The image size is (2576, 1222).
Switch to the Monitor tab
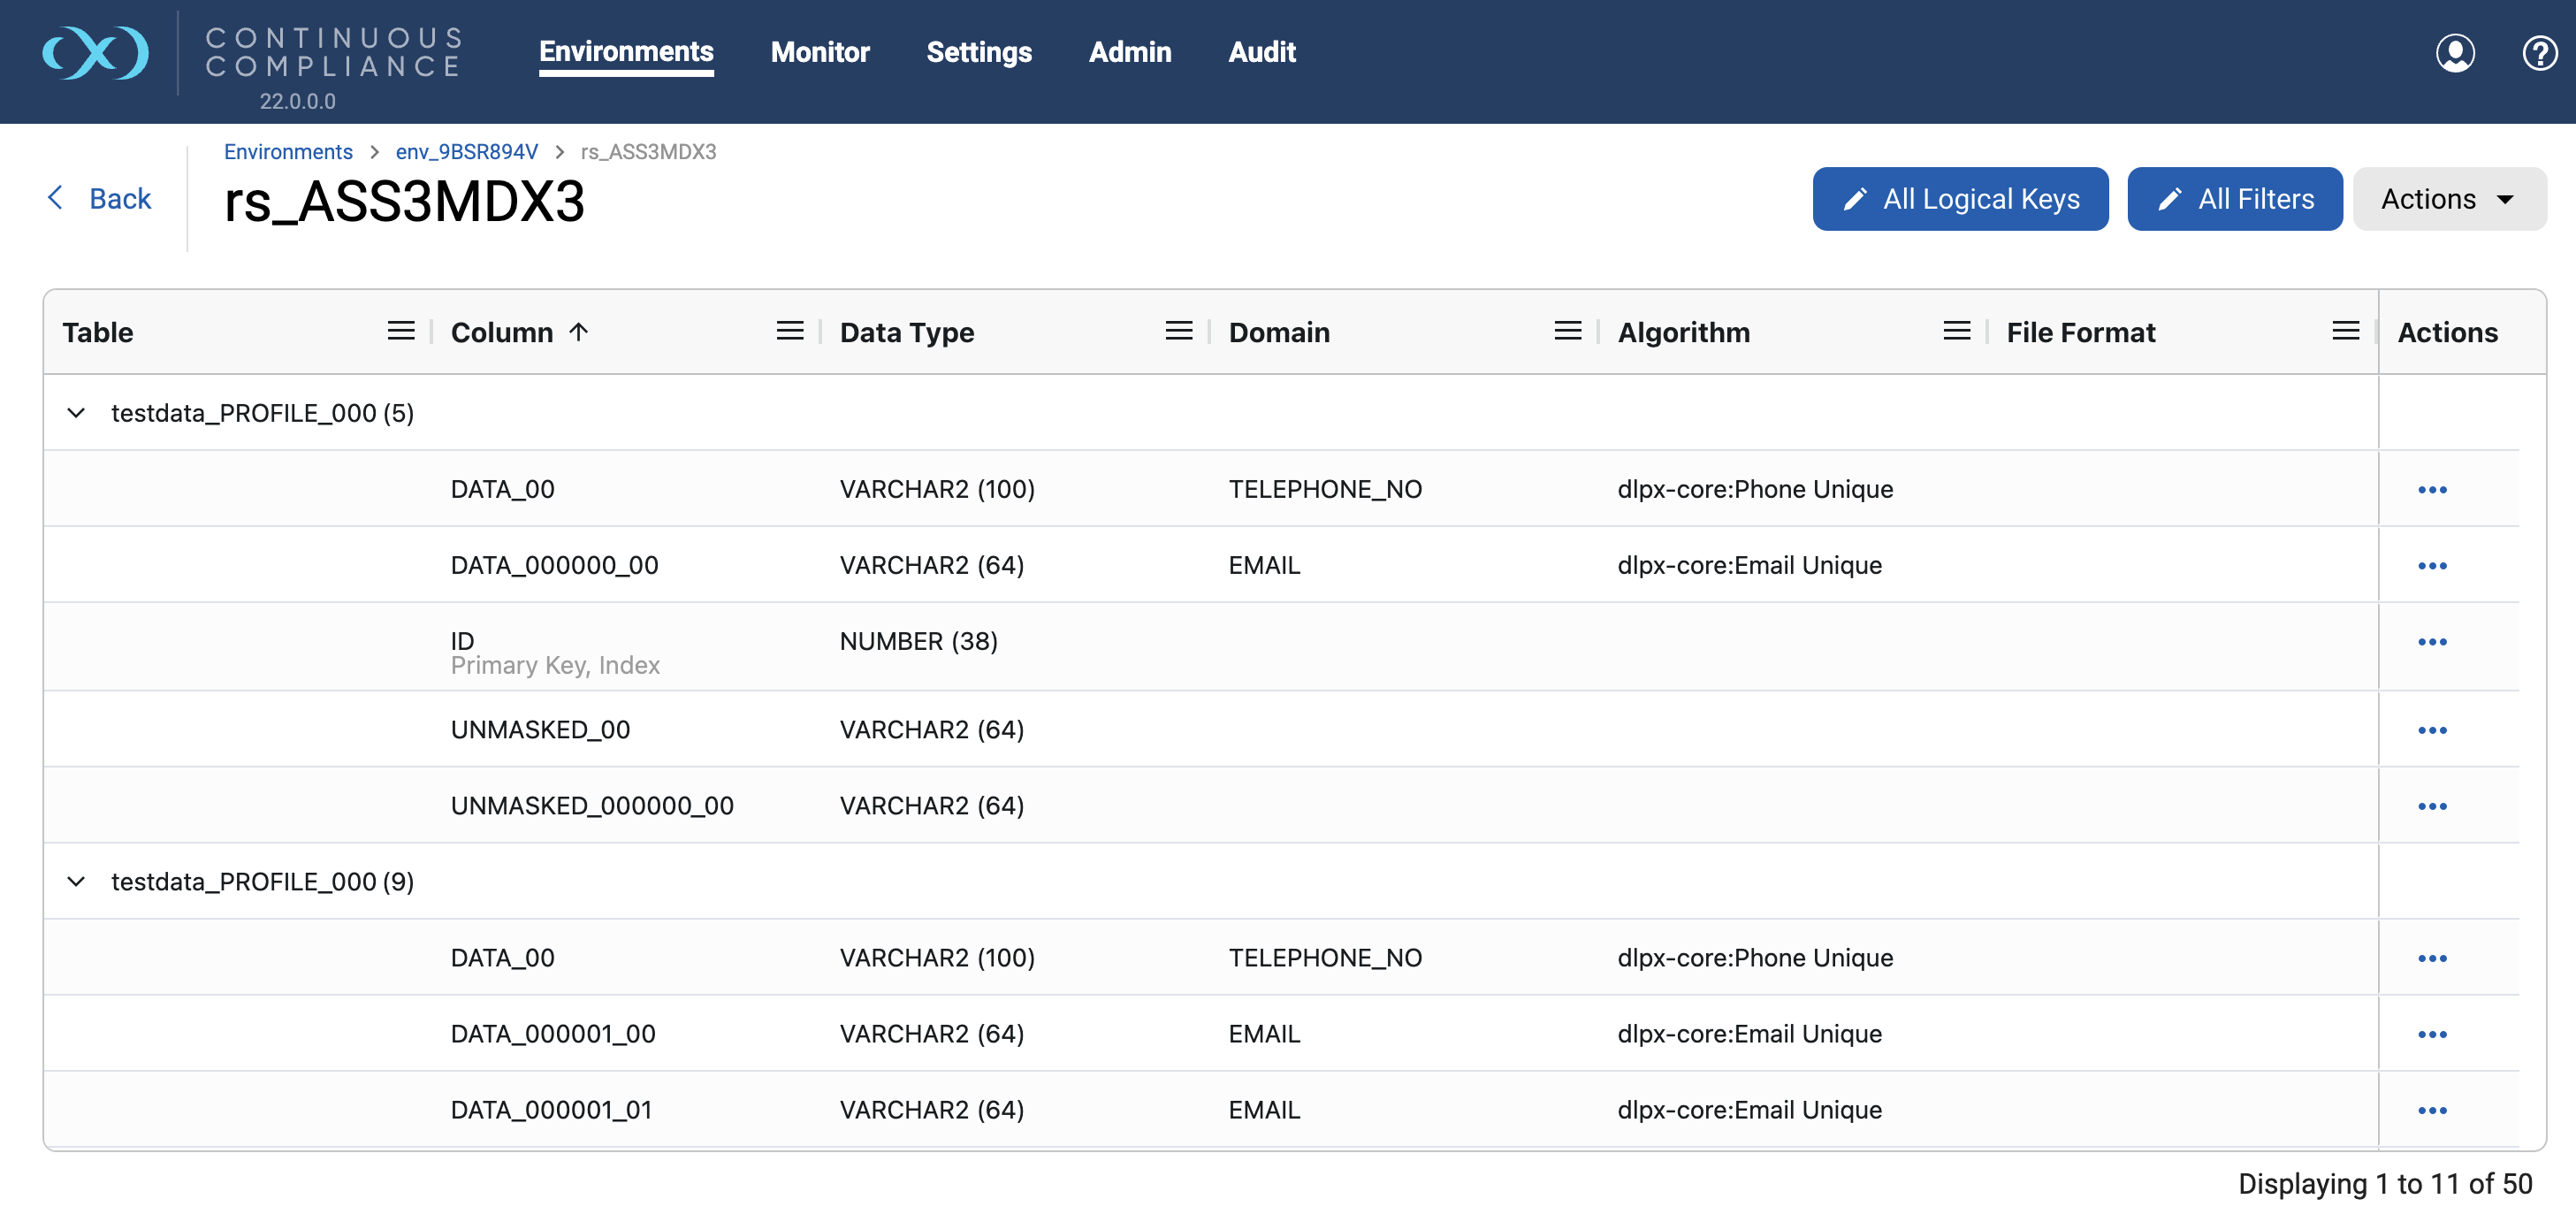point(819,52)
